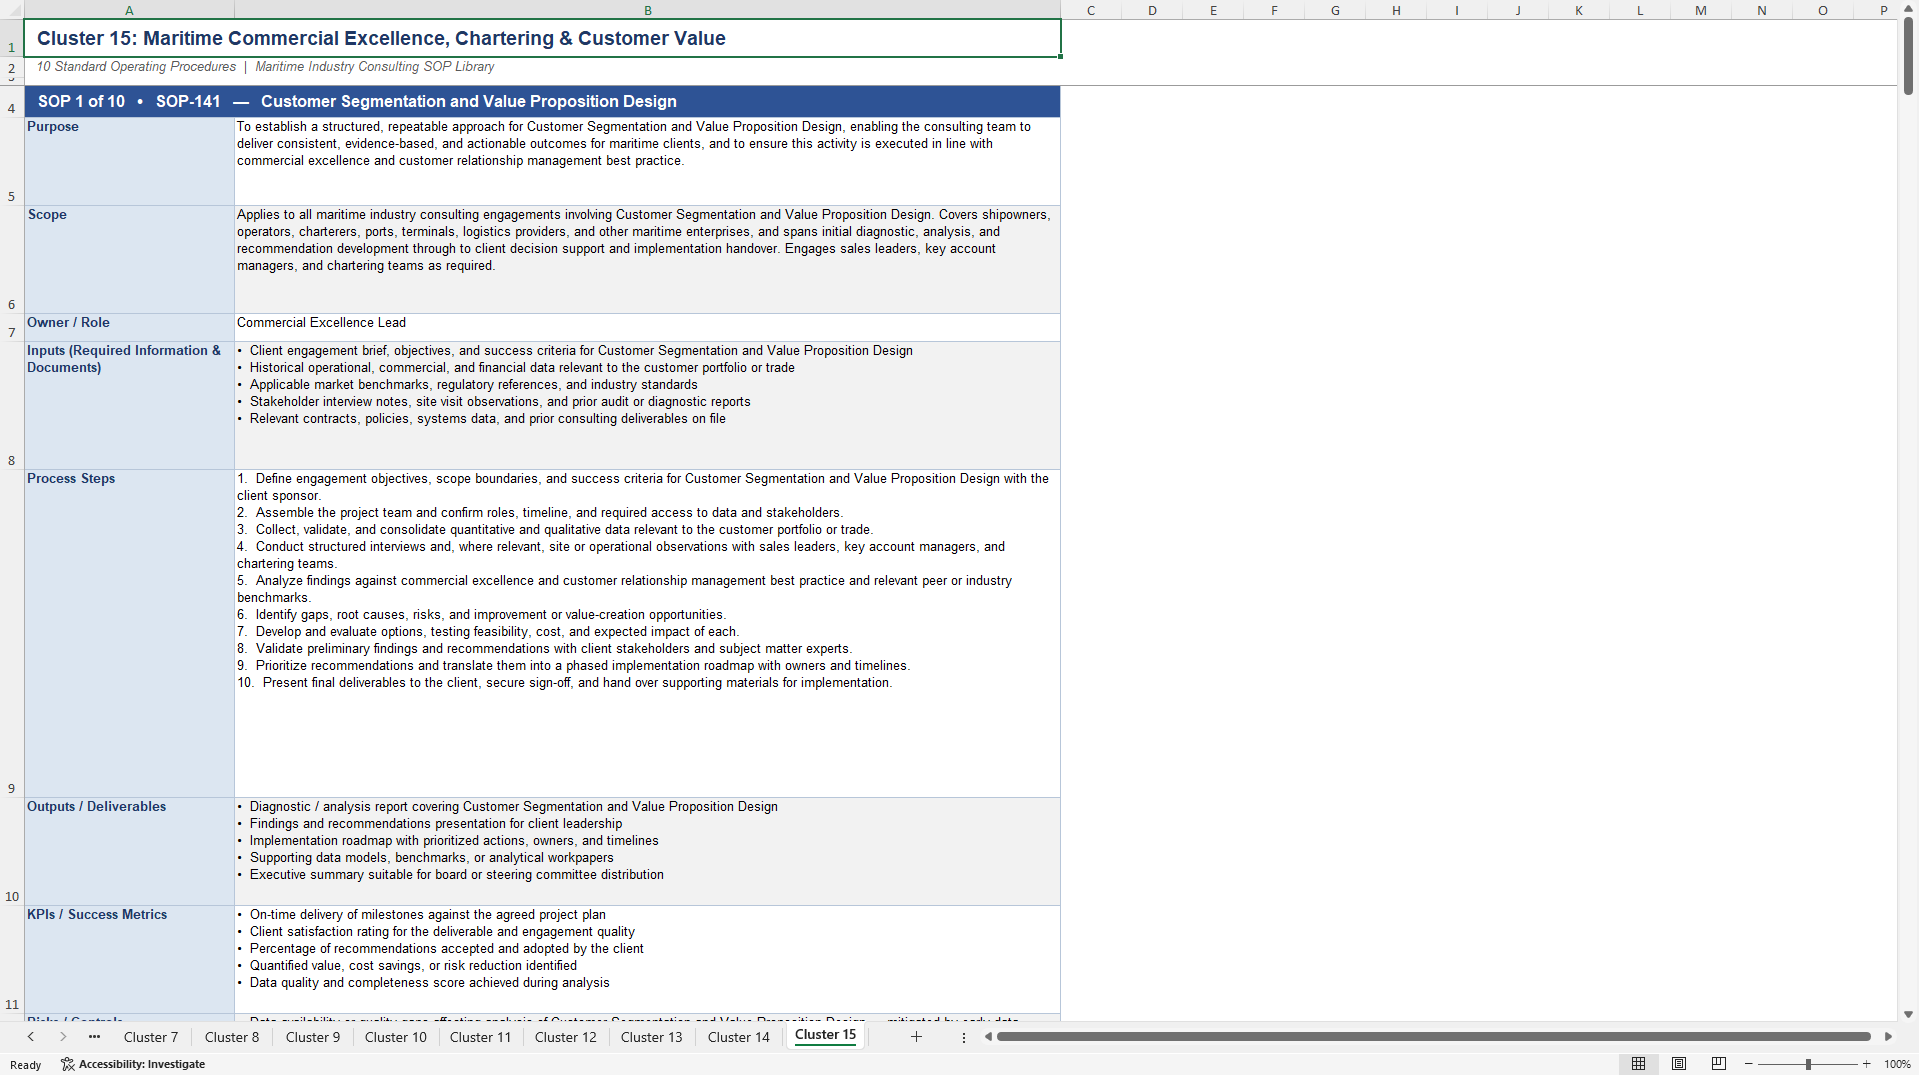The image size is (1919, 1075).
Task: Click the vertical scrollbar thumb
Action: (x=1908, y=57)
